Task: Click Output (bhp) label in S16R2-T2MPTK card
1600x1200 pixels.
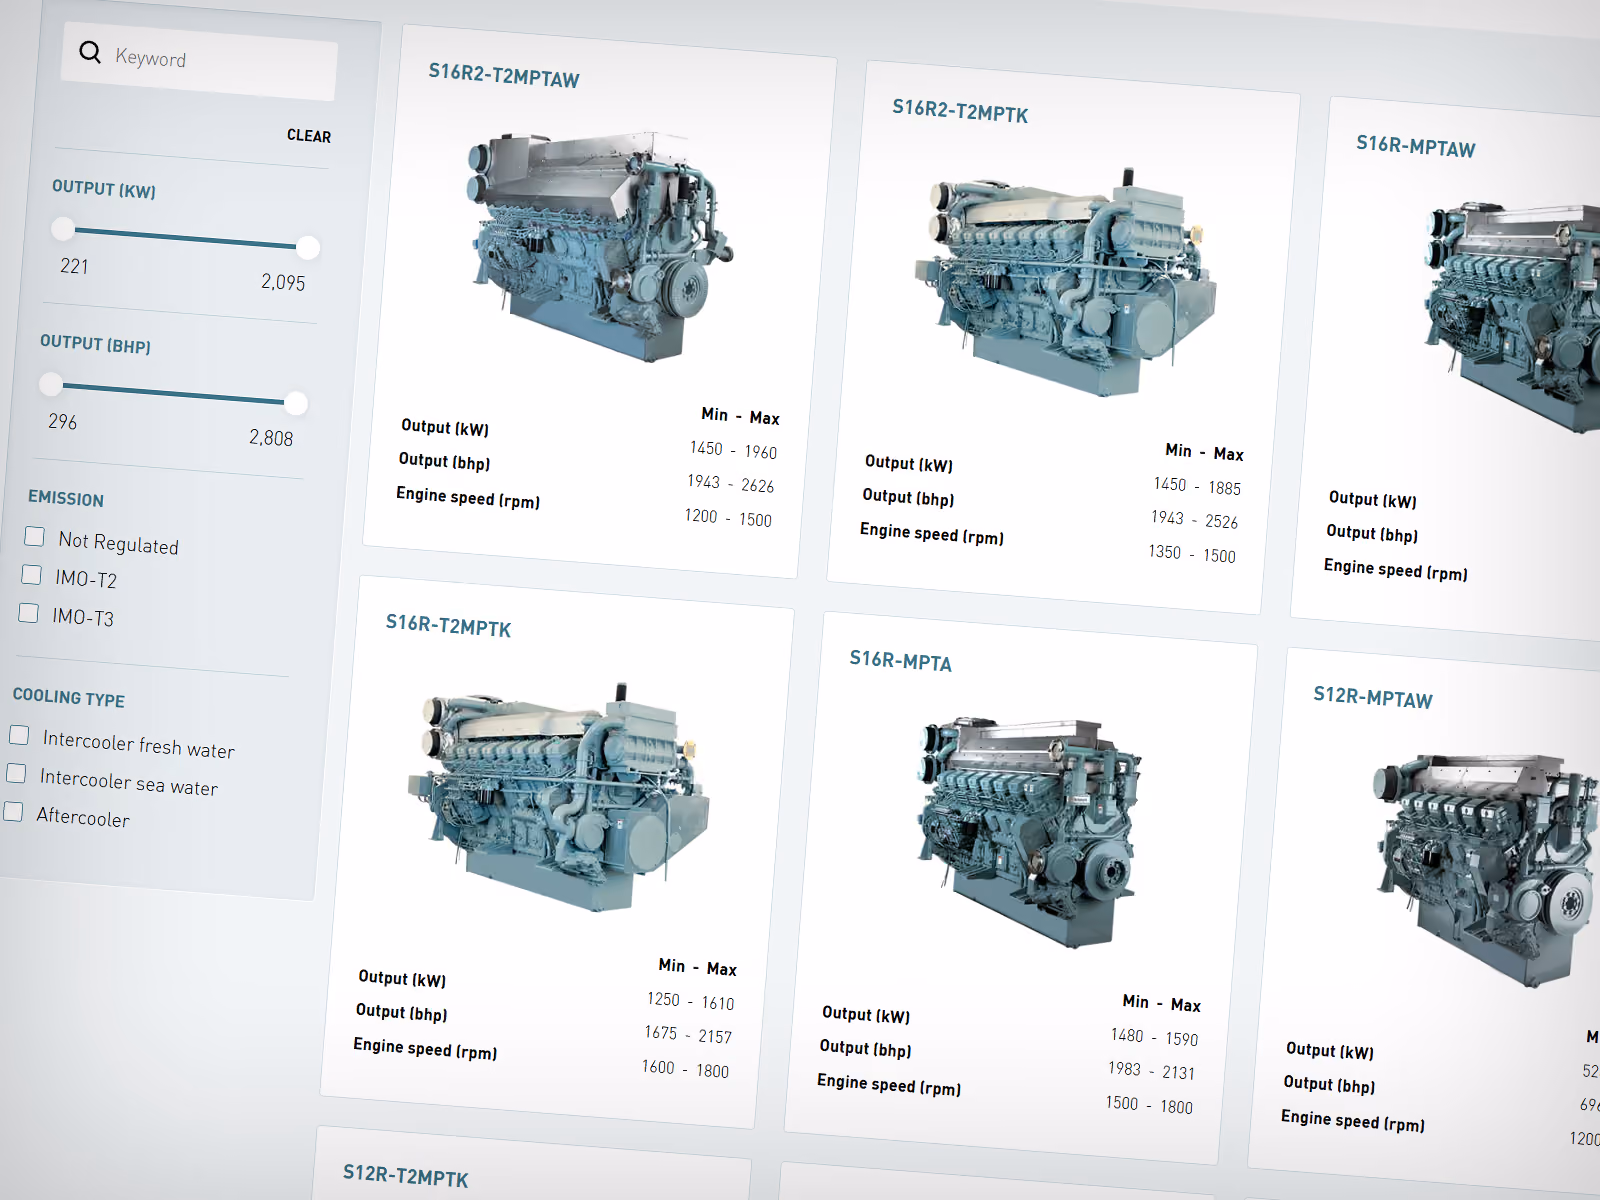Action: [x=908, y=497]
